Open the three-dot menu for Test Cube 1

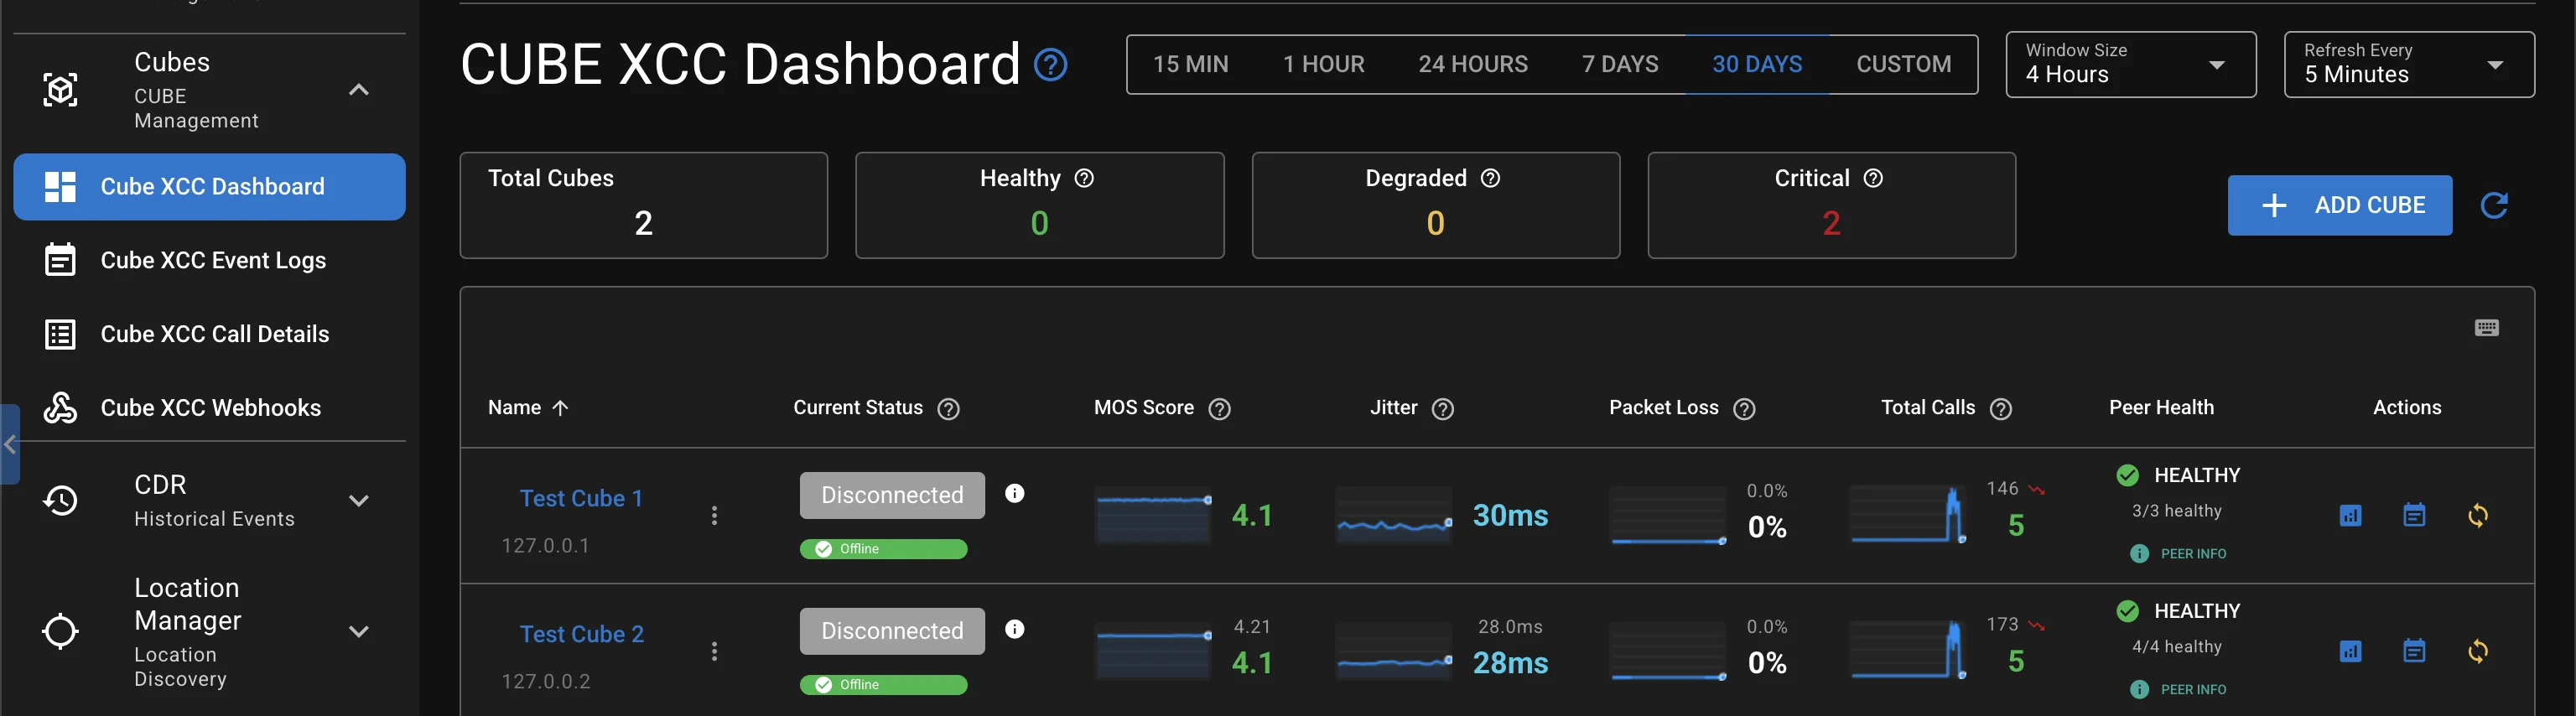[x=714, y=515]
